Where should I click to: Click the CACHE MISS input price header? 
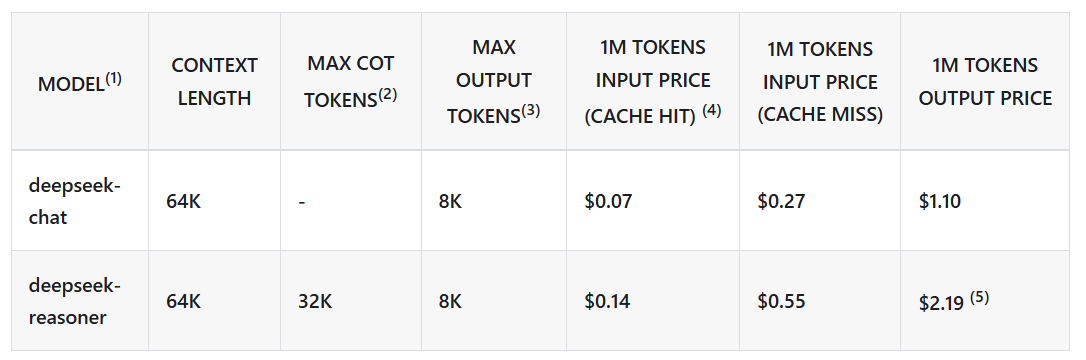click(820, 81)
